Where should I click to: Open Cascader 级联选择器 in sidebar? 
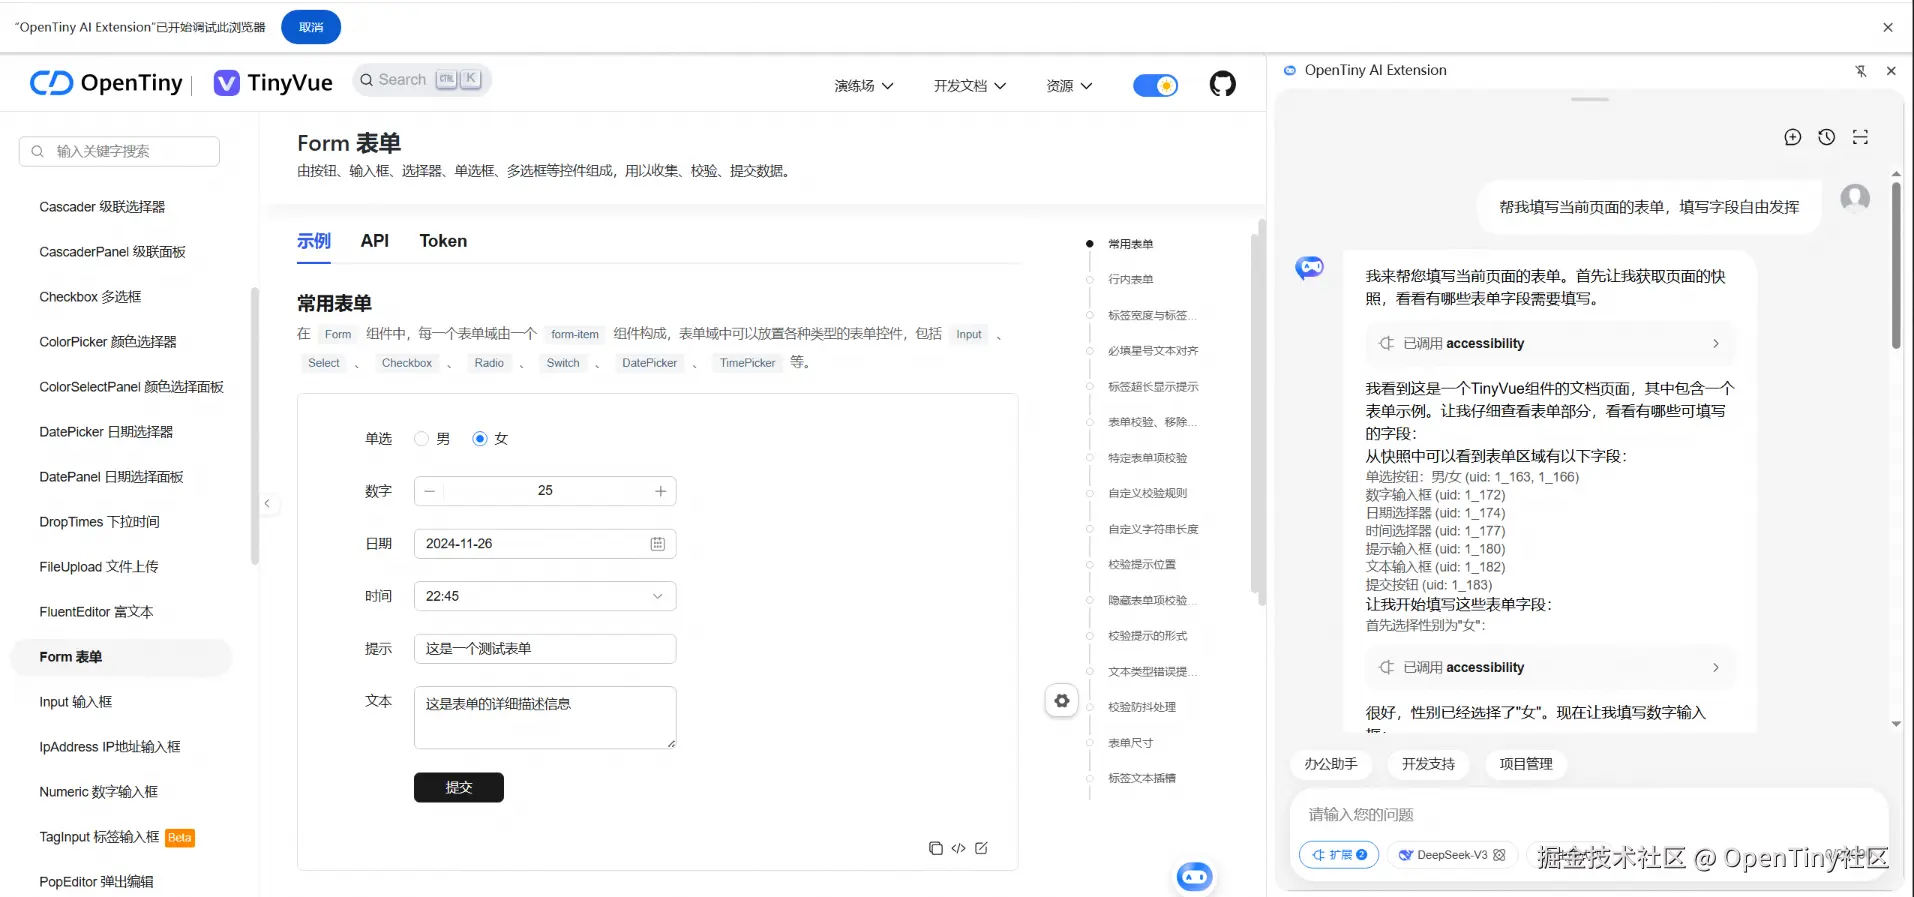click(x=102, y=207)
